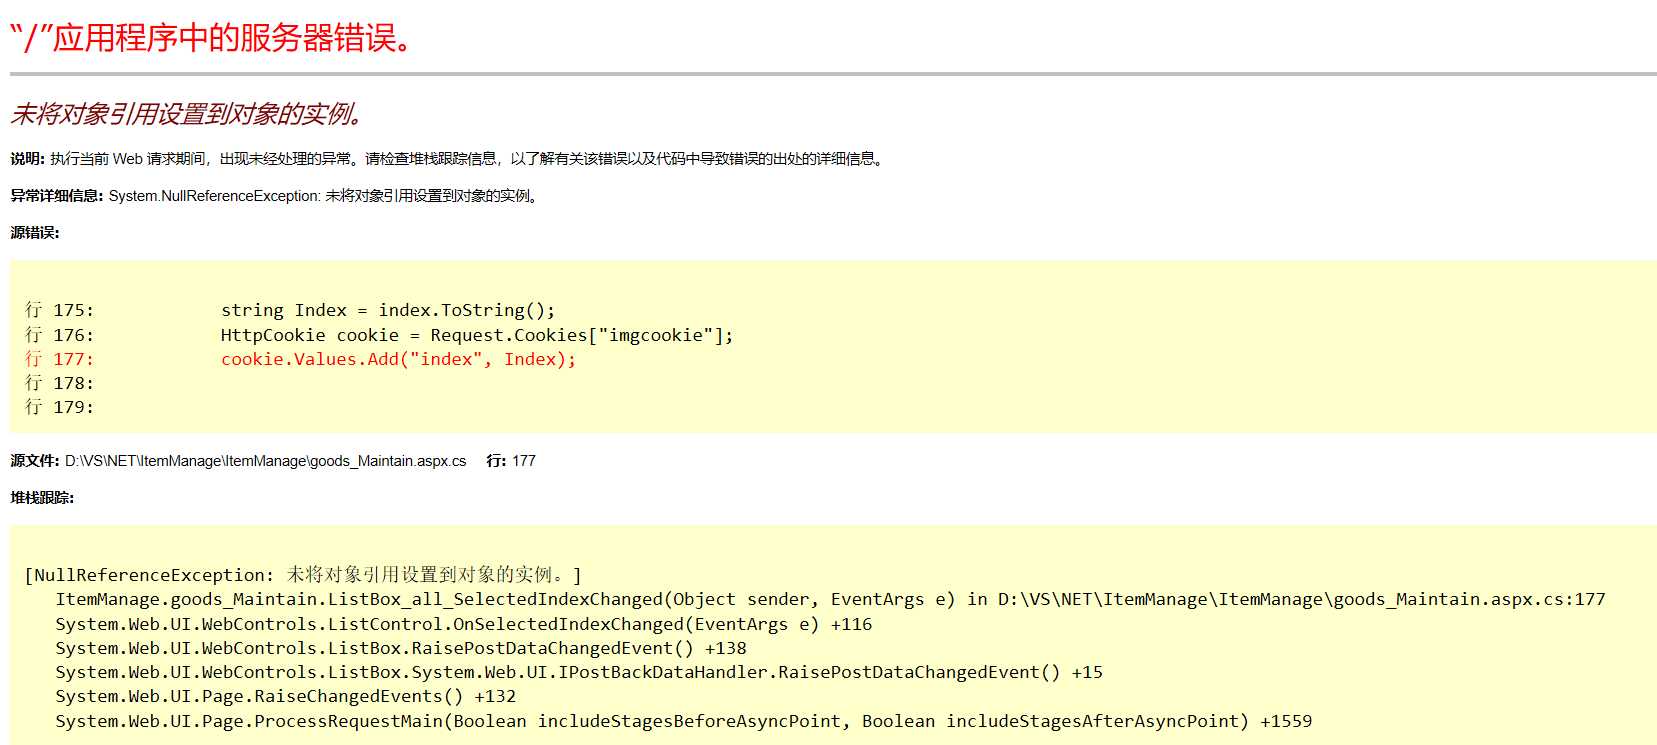Click the 堆栈跟踪 stack trace label
Screen dimensions: 1657x745
pyautogui.click(x=42, y=498)
